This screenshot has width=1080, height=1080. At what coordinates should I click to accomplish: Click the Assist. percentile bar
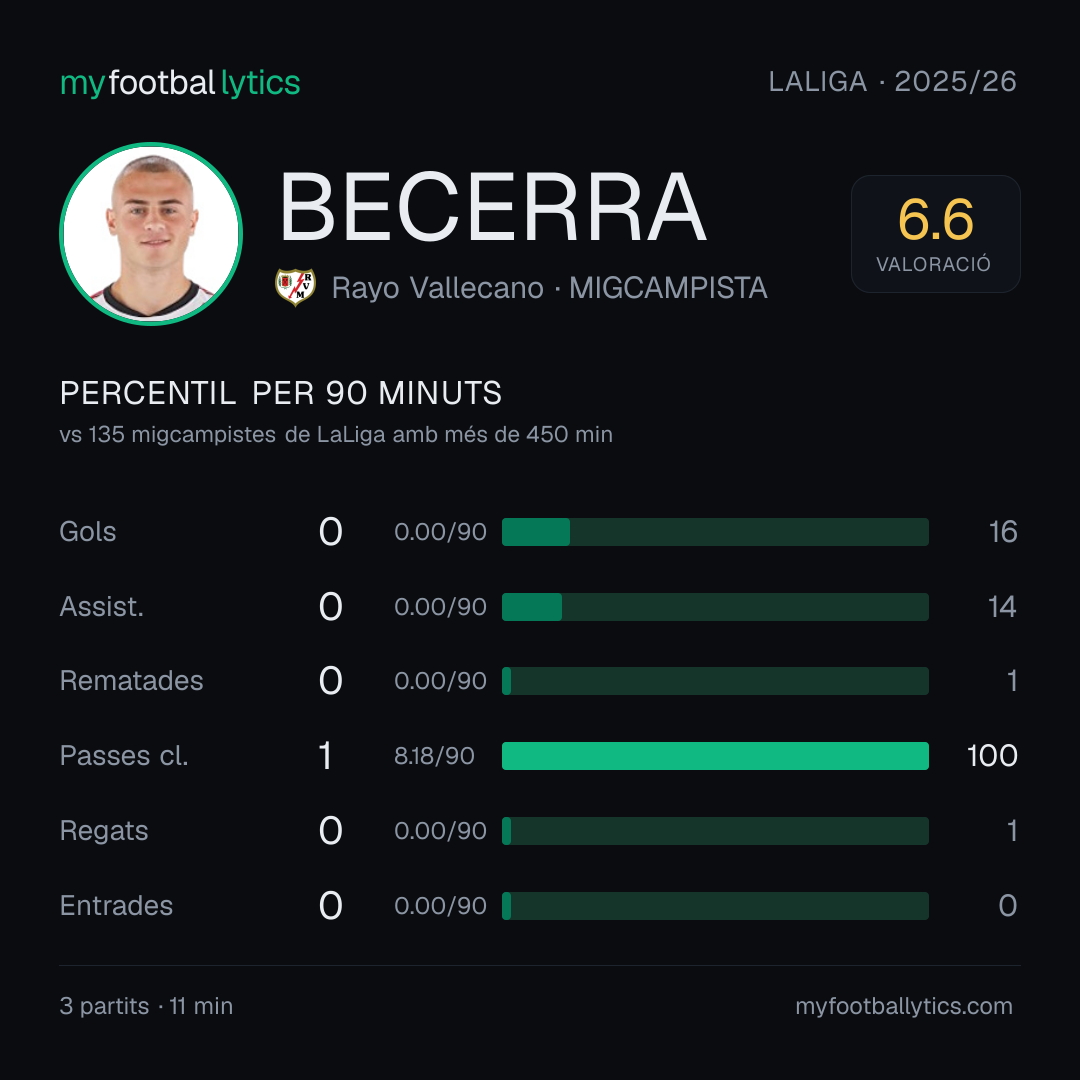tap(715, 607)
